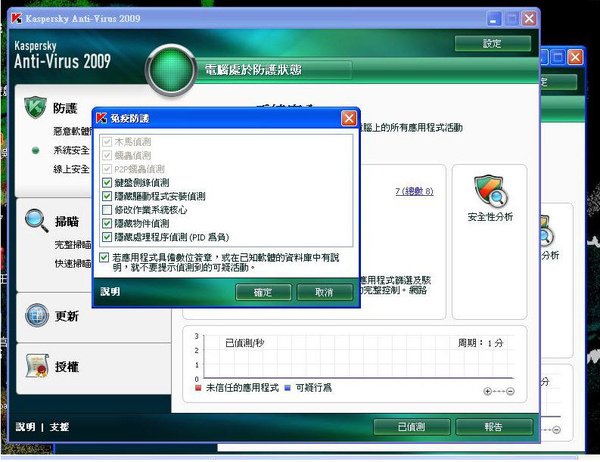Enable 修改作業系統核心 checkbox
Image resolution: width=600 pixels, height=462 pixels.
[x=107, y=210]
